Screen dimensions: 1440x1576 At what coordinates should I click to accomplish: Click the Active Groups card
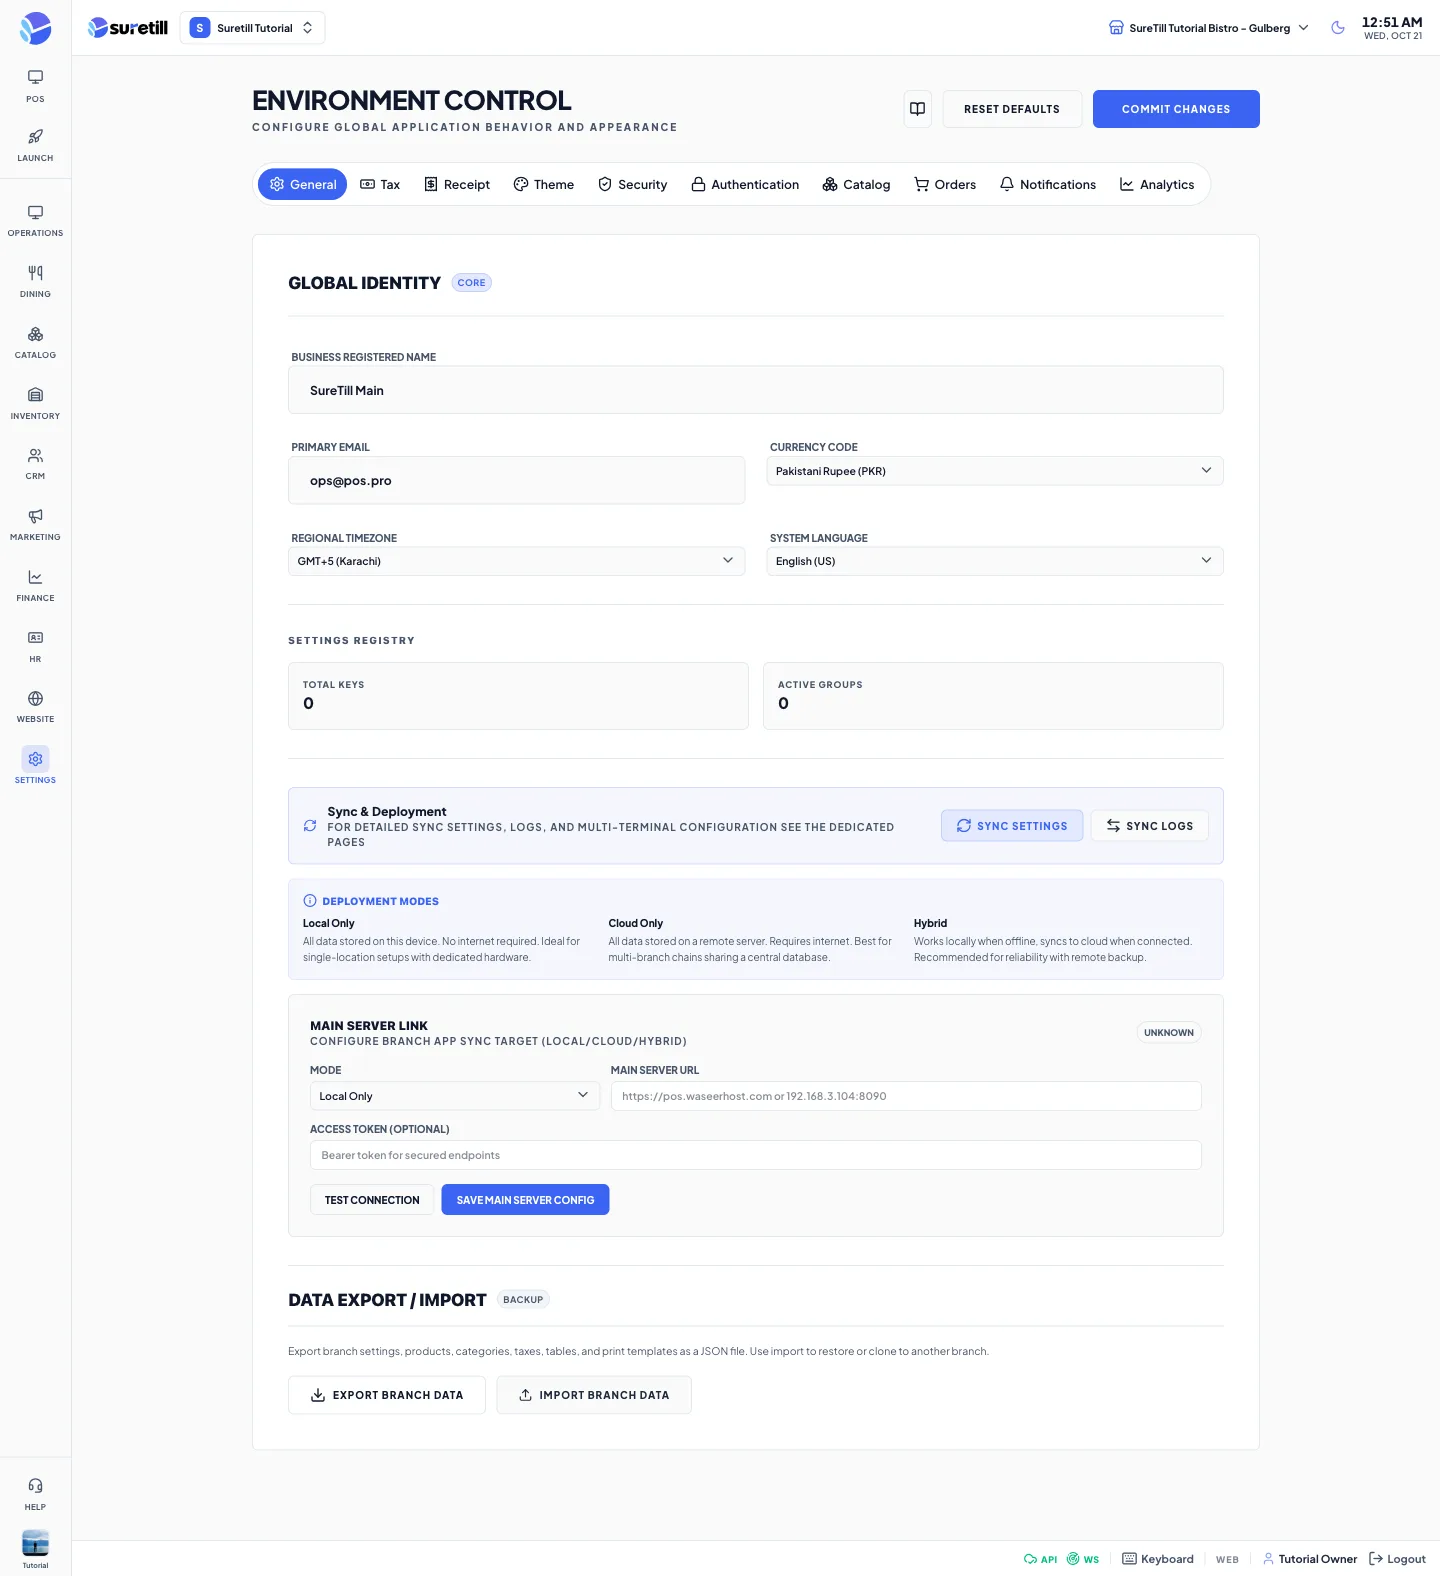pyautogui.click(x=993, y=696)
